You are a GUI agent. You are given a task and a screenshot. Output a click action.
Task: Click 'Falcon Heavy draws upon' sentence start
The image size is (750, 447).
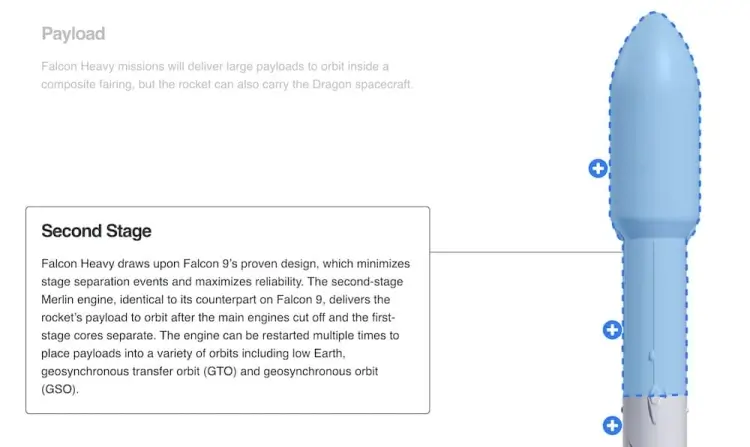coord(108,263)
